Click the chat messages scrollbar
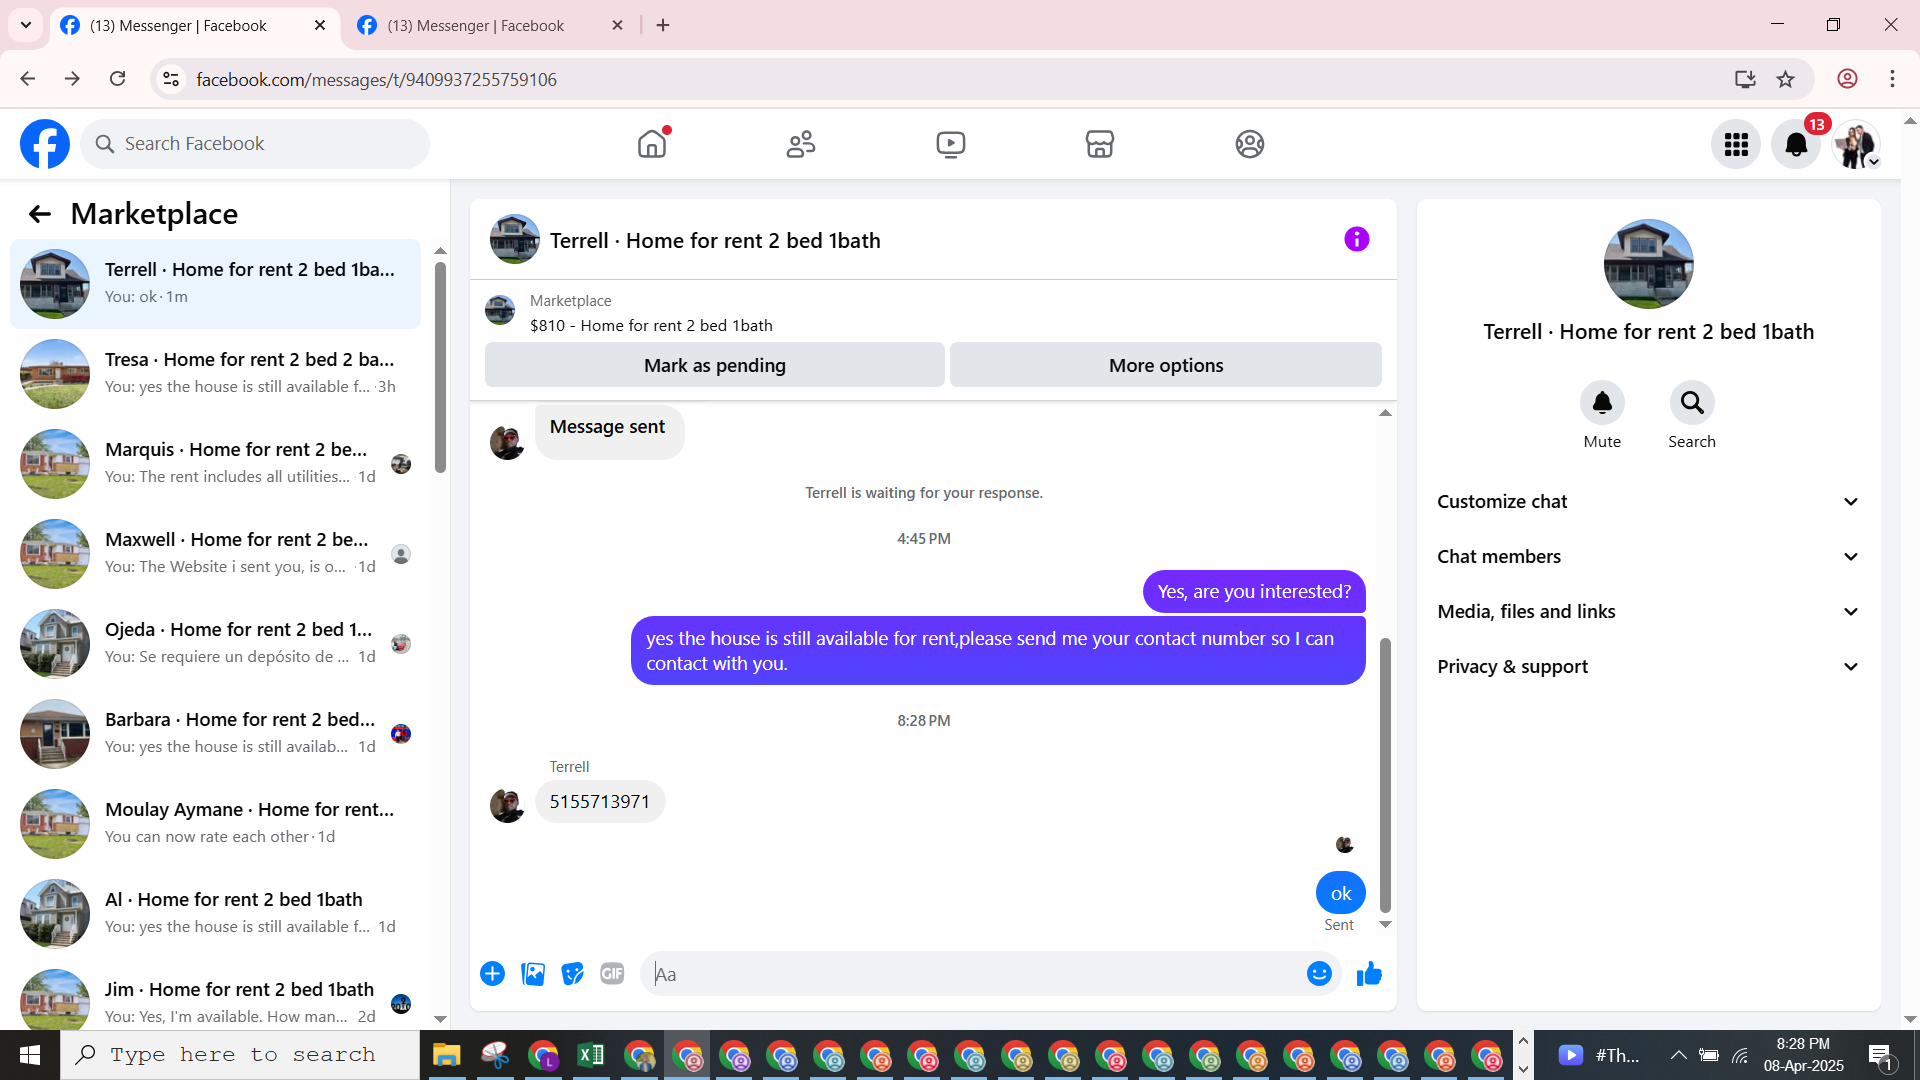Screen dimensions: 1920x1080 (1385, 775)
